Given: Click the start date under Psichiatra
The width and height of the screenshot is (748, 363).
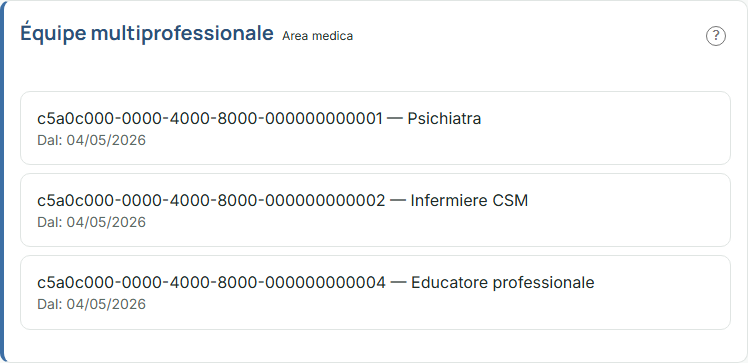Looking at the screenshot, I should (x=106, y=140).
